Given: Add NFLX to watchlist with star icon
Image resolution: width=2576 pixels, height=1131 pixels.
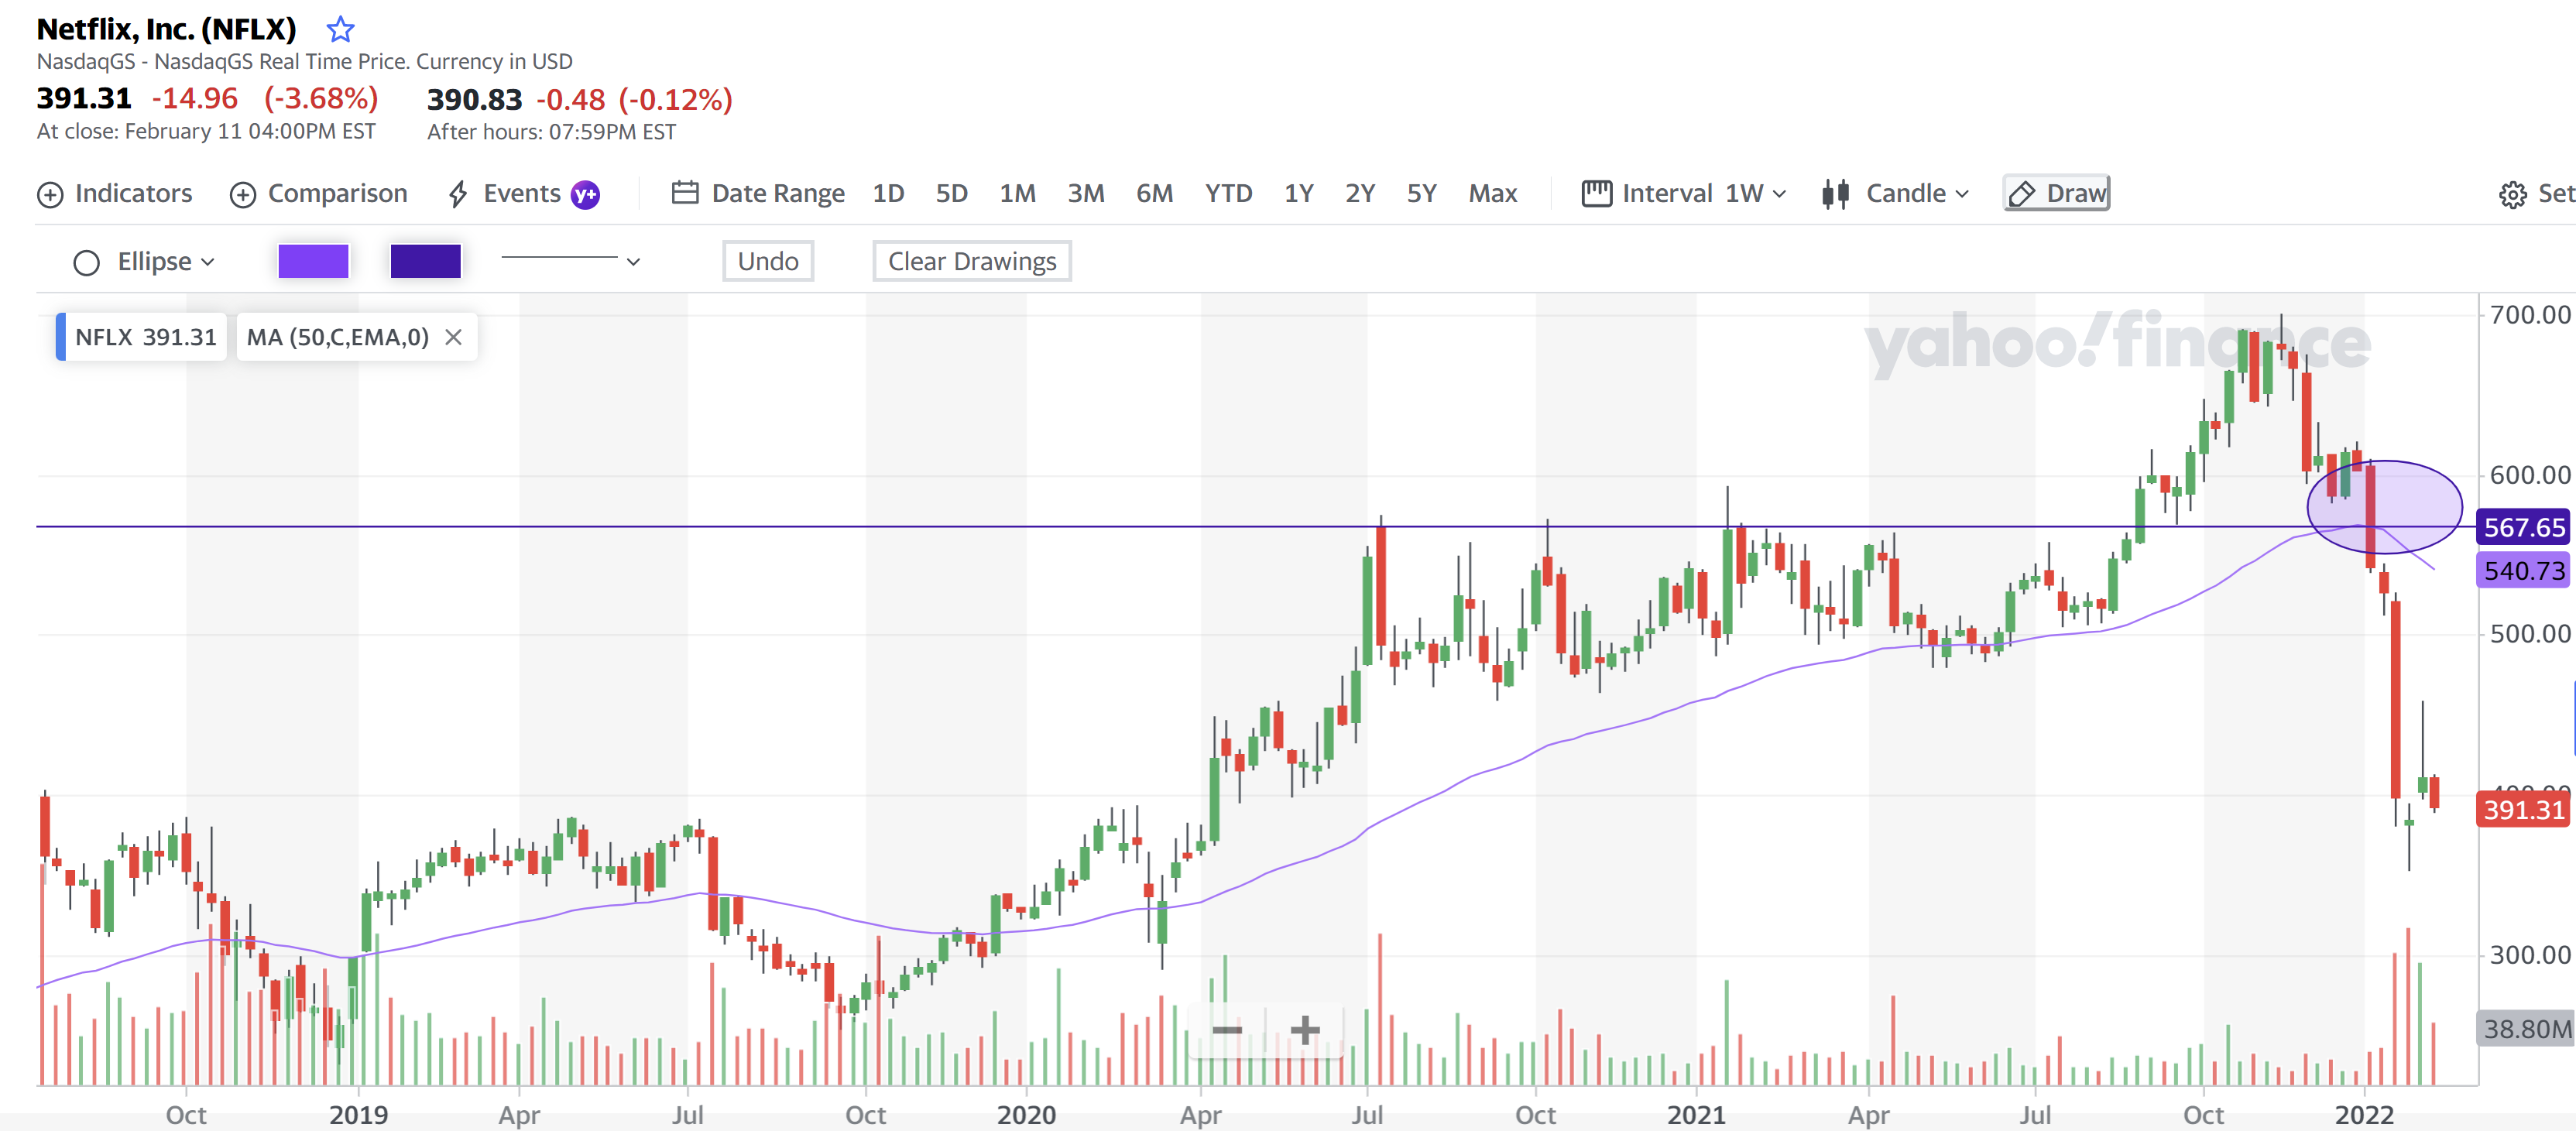Looking at the screenshot, I should (x=340, y=29).
